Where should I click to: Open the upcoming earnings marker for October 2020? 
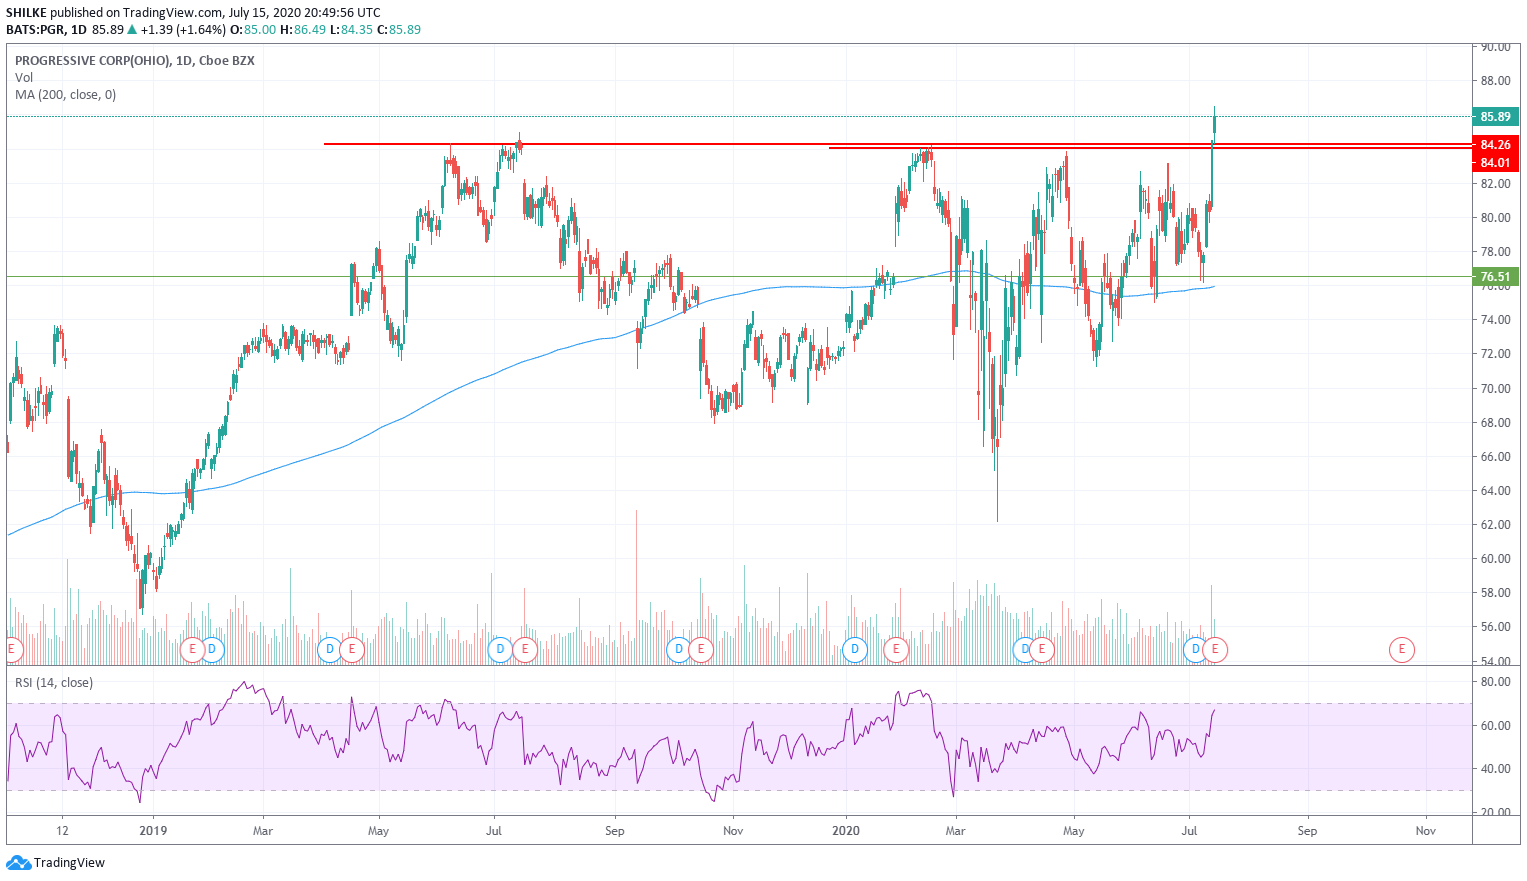(1402, 649)
